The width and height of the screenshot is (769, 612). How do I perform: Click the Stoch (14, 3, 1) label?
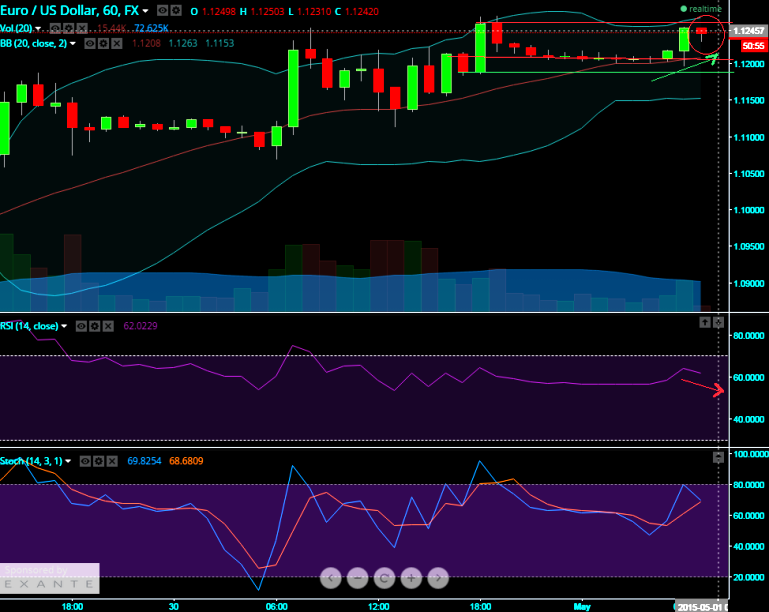click(31, 461)
